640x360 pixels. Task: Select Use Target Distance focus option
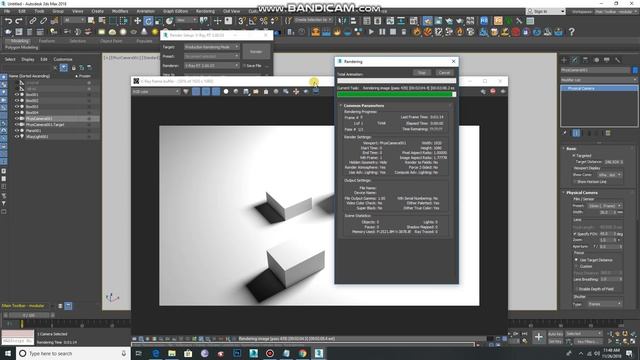[576, 260]
